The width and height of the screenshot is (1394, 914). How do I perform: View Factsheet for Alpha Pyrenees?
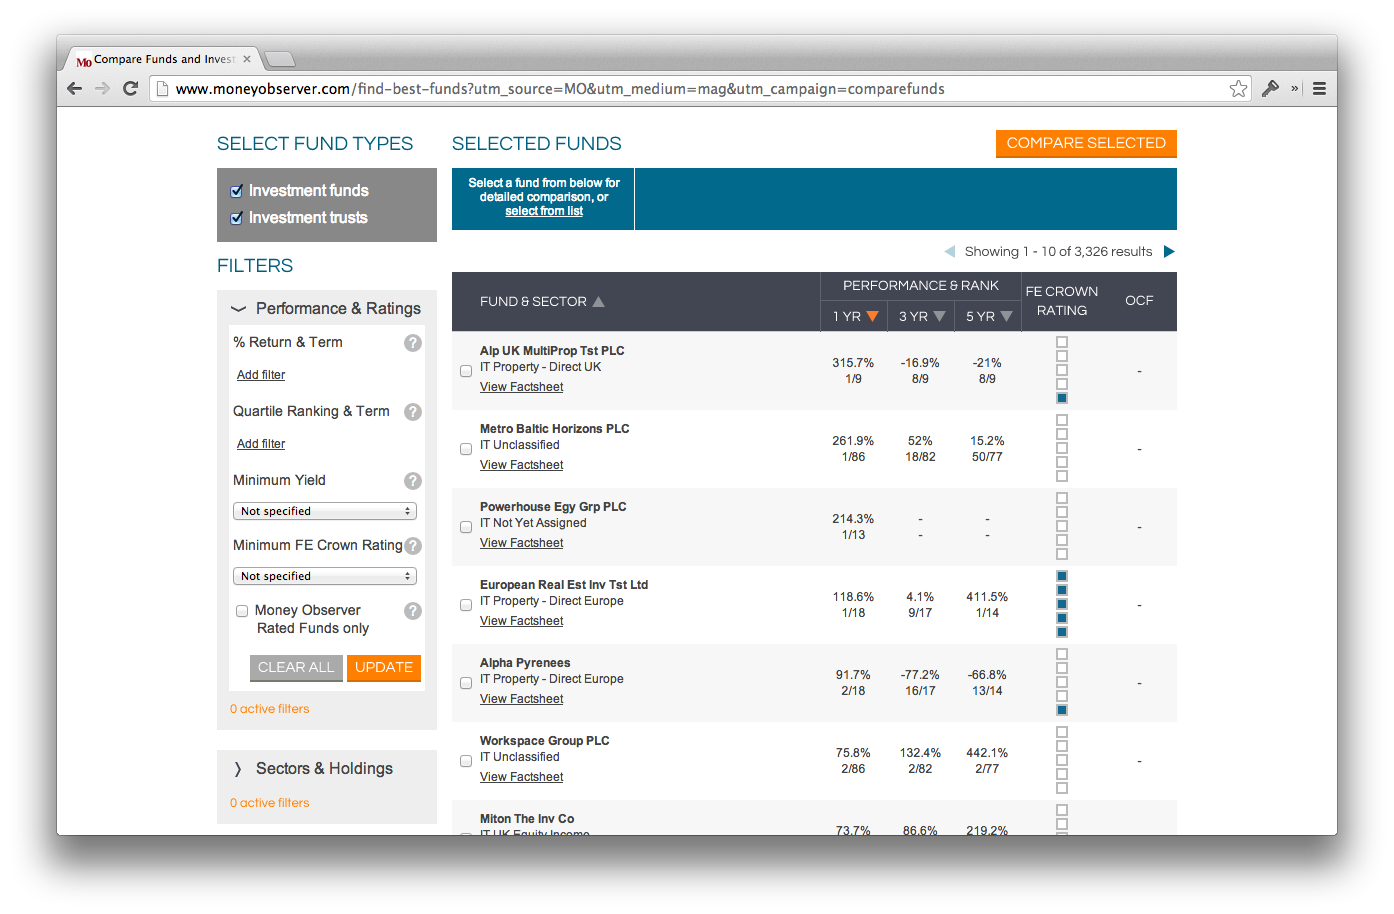(522, 699)
